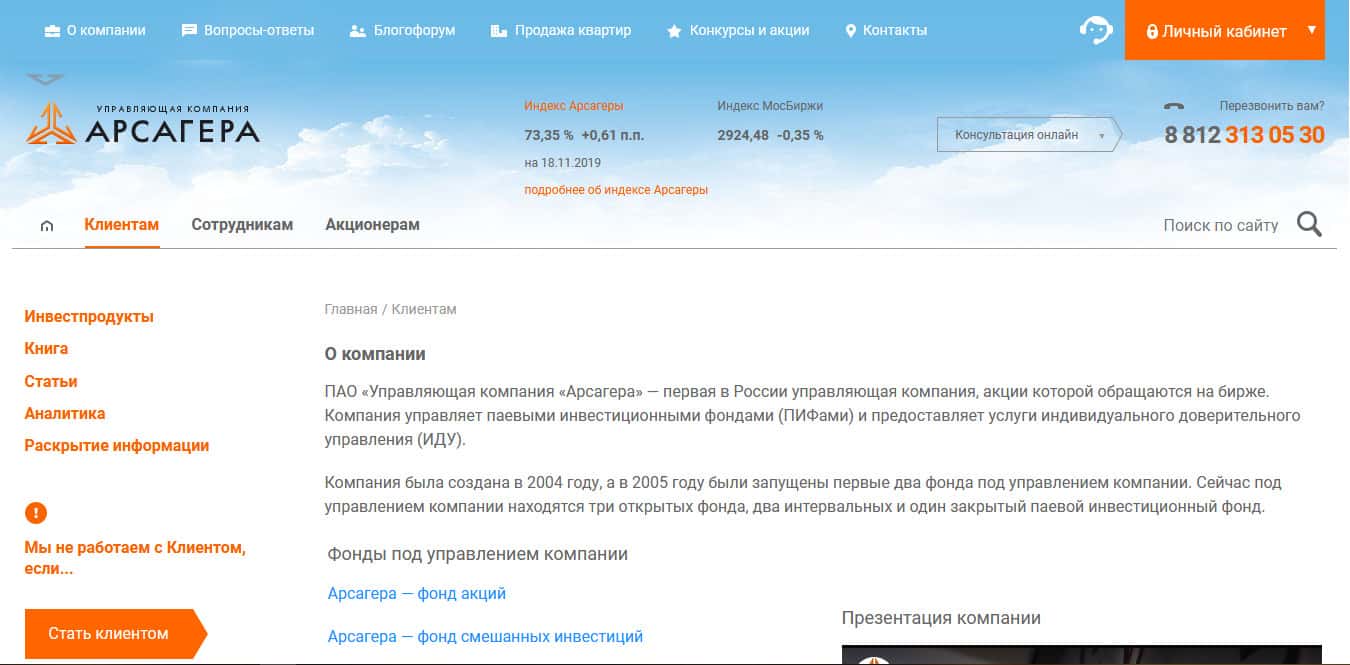Image resolution: width=1350 pixels, height=665 pixels.
Task: Select the Клиентам tab
Action: coord(122,225)
